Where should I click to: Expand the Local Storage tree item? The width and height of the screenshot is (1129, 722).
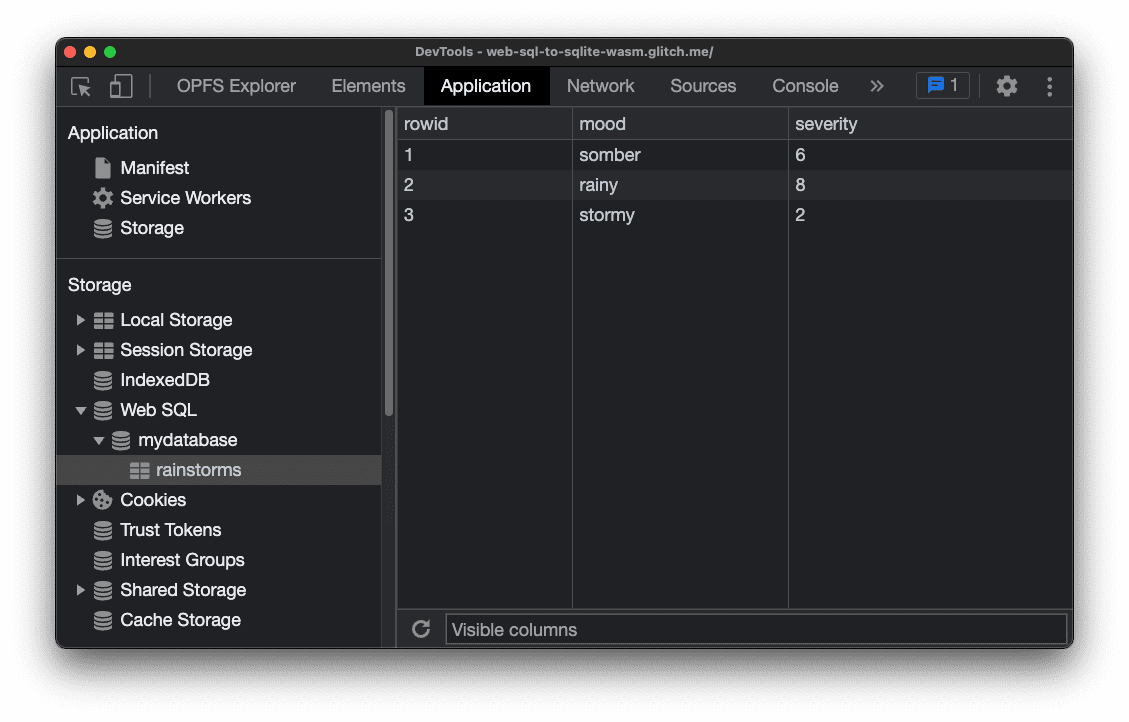point(81,320)
